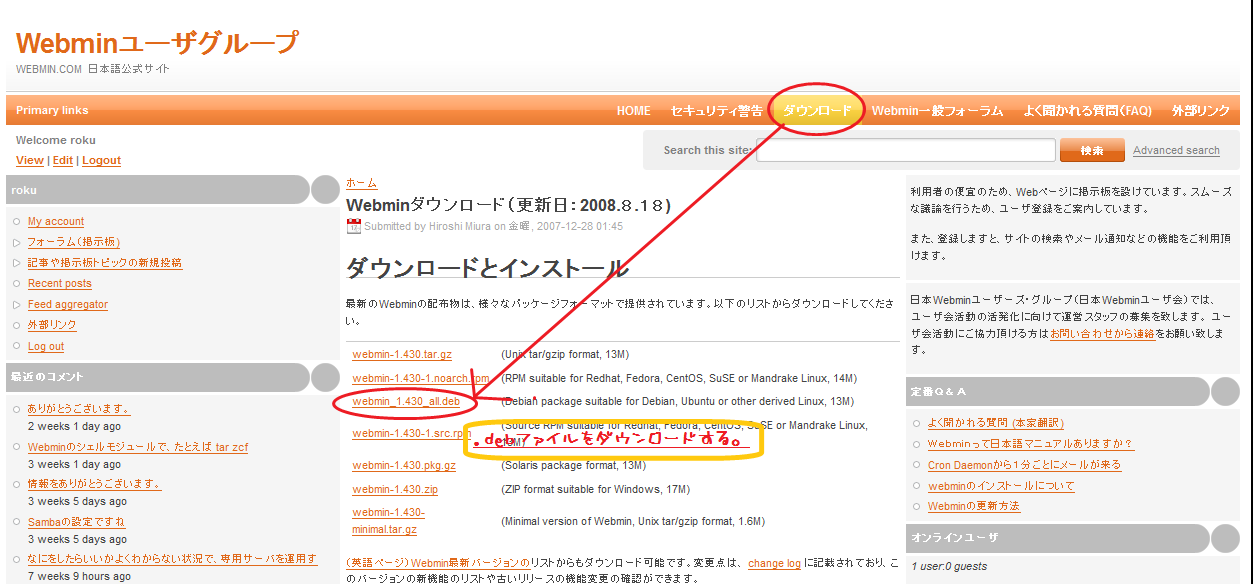Open the Webmin一般フォーラム navigation item

pos(937,111)
